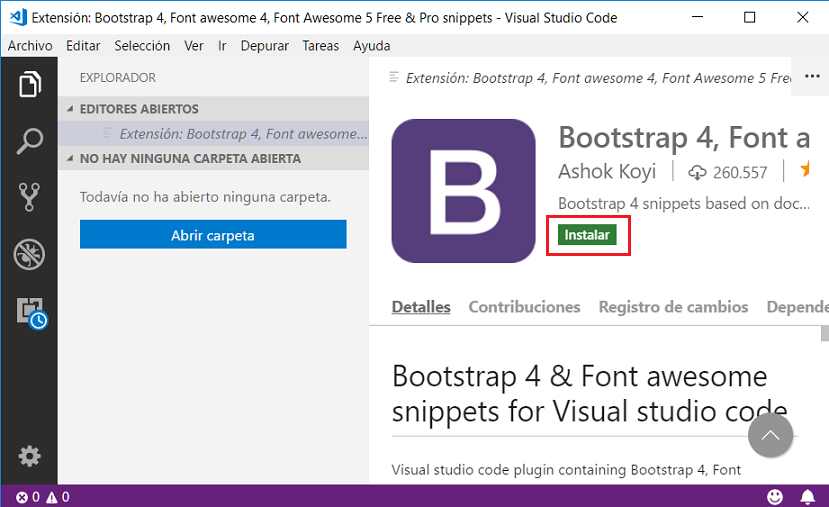Open the Debug bug icon in activity bar
This screenshot has width=829, height=507.
click(x=29, y=255)
